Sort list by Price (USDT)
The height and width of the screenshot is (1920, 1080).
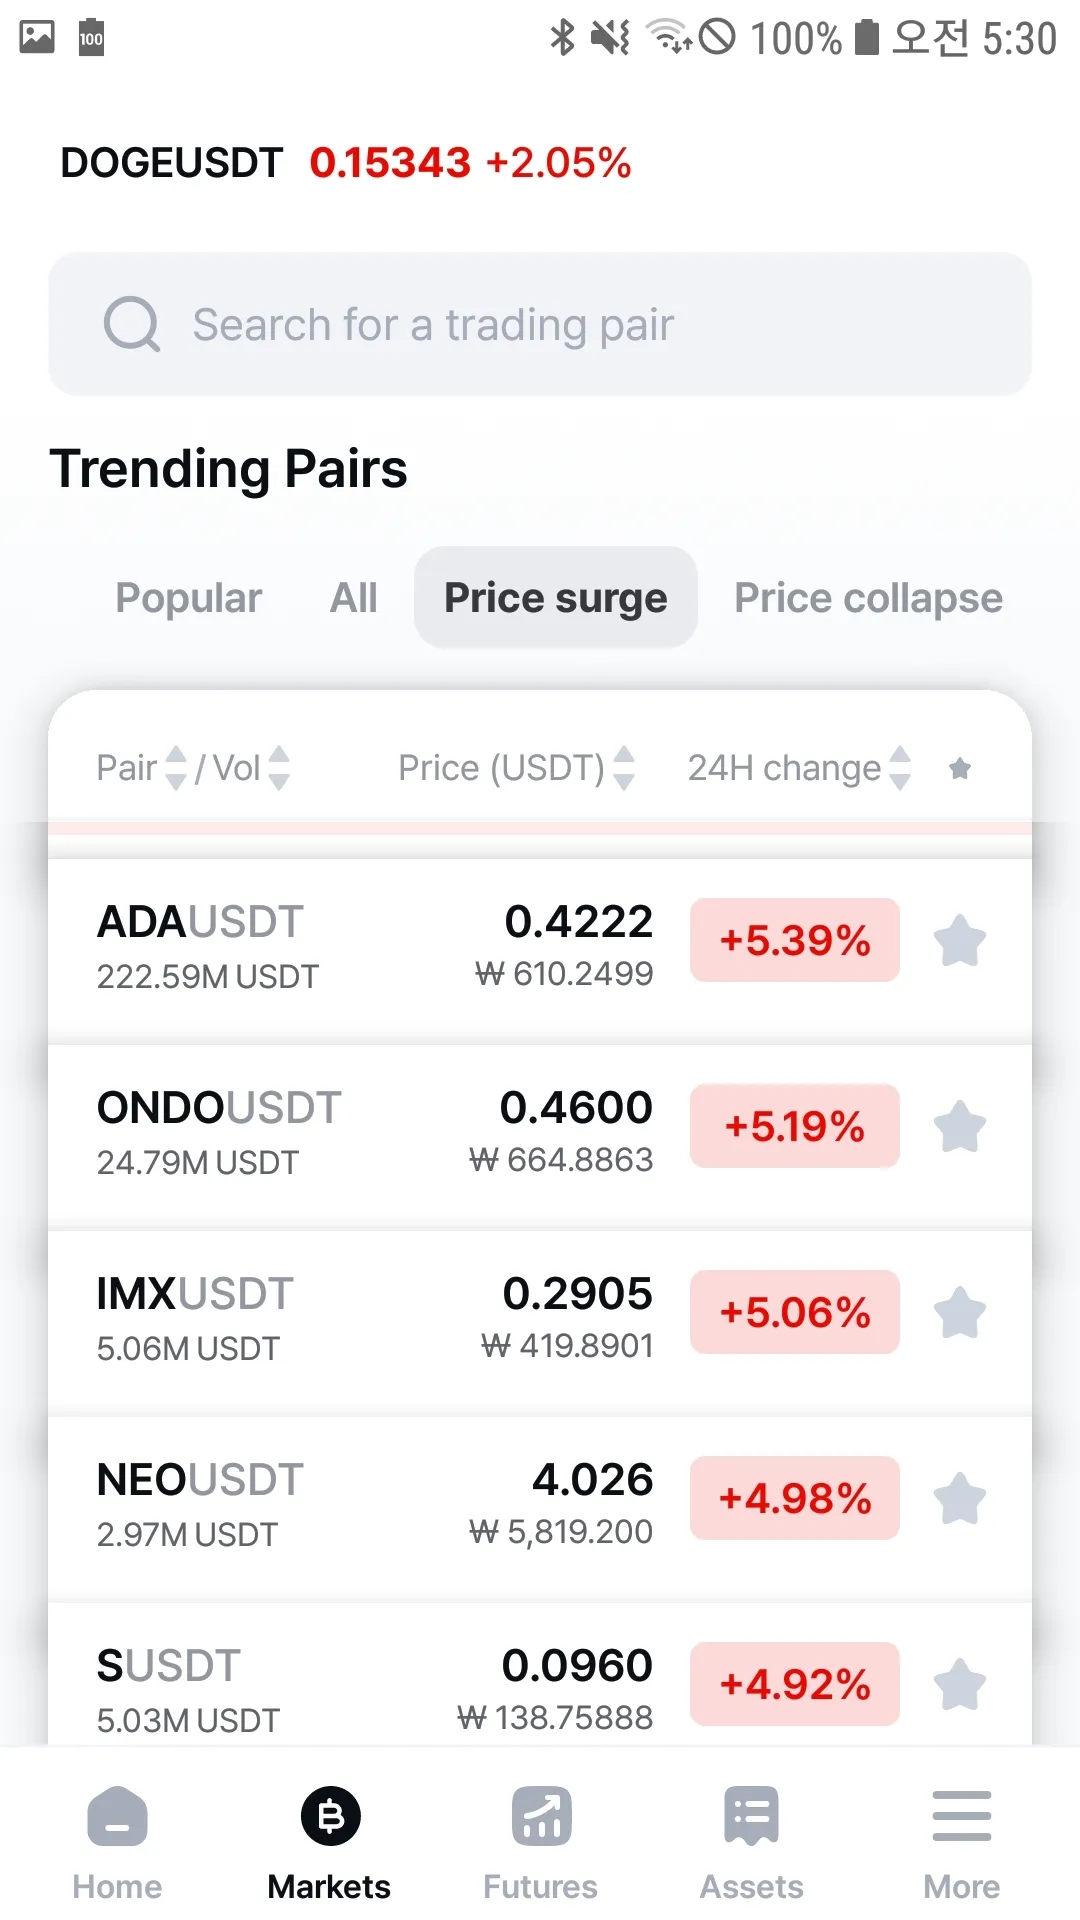coord(624,768)
